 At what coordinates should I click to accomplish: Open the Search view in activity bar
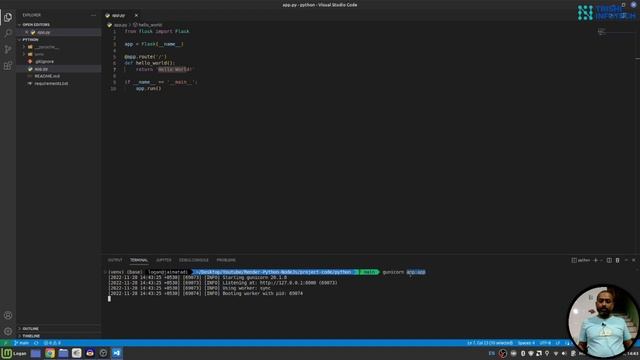8,33
